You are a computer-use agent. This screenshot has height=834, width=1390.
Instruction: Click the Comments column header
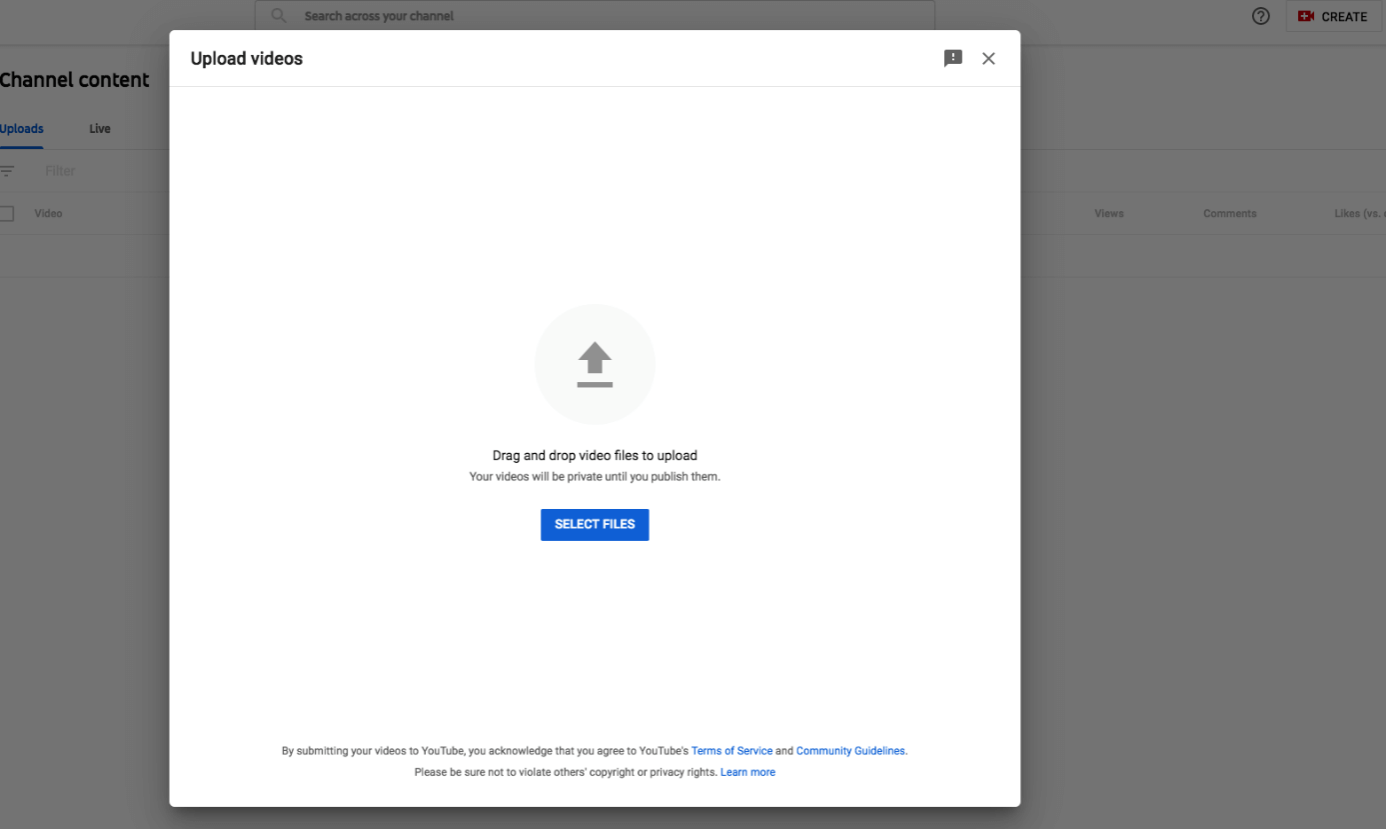pos(1229,213)
